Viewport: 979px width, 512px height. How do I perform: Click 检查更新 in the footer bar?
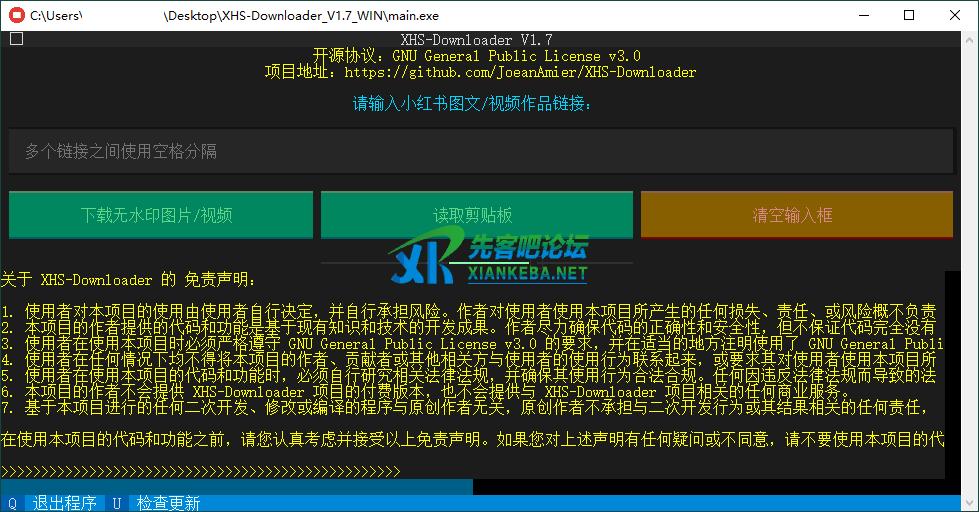click(168, 503)
